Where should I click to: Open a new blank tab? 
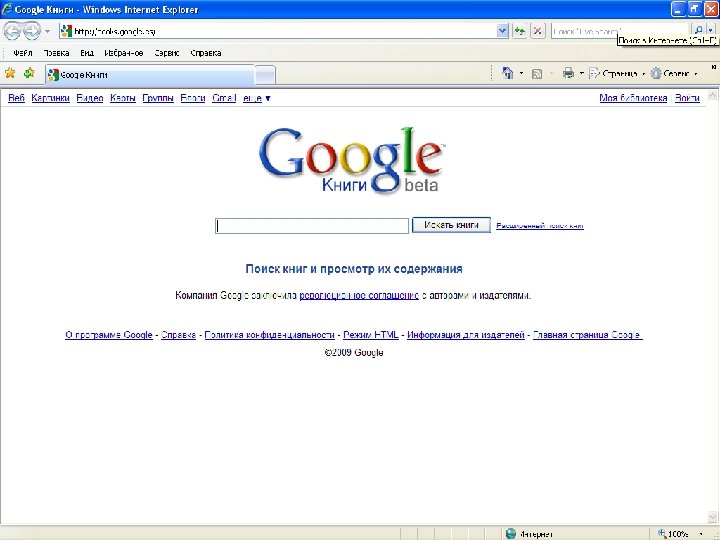point(265,75)
